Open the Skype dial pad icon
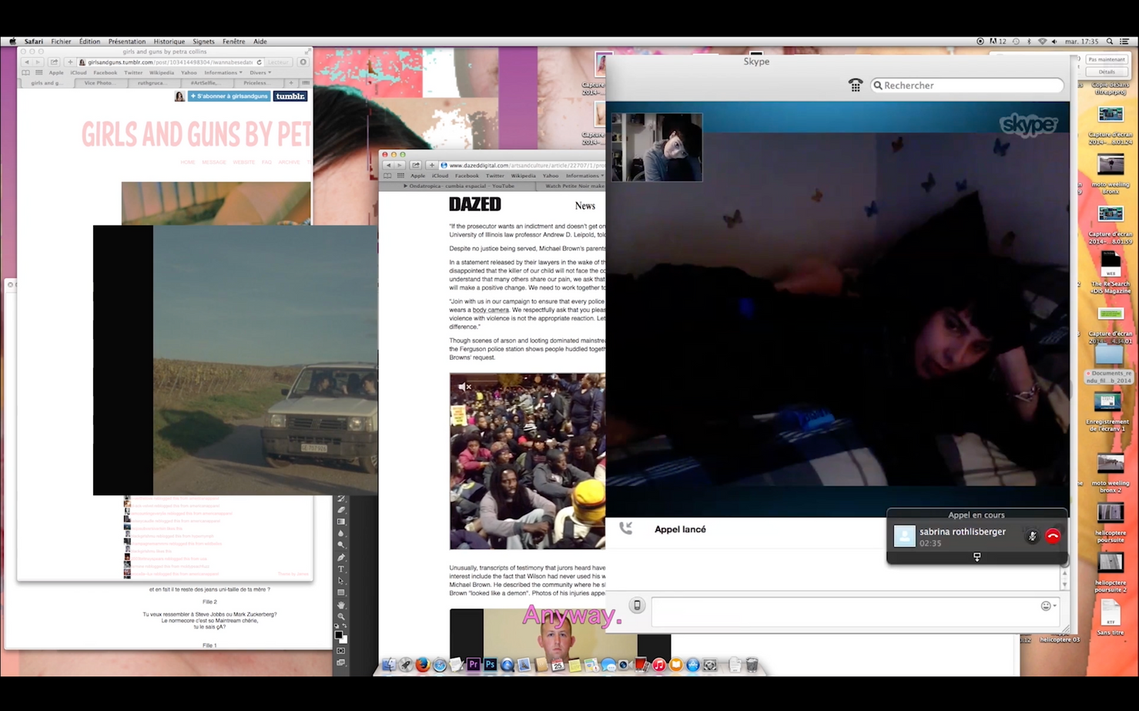Screen dimensions: 1139x711 point(855,85)
